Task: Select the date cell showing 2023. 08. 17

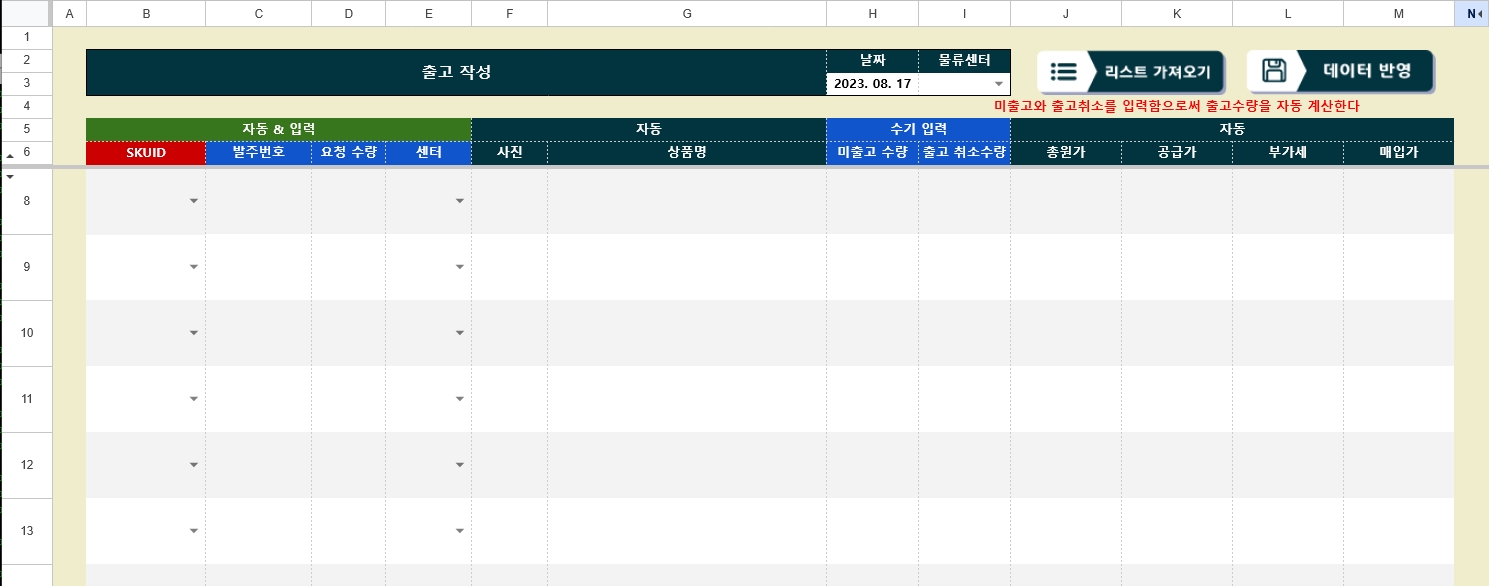Action: pos(871,83)
